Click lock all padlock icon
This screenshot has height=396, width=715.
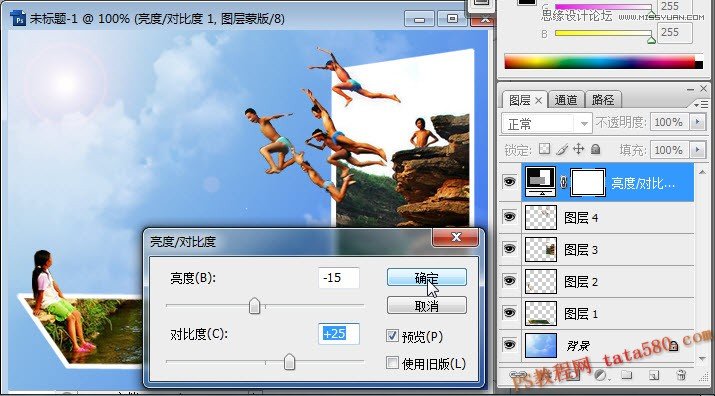(595, 149)
